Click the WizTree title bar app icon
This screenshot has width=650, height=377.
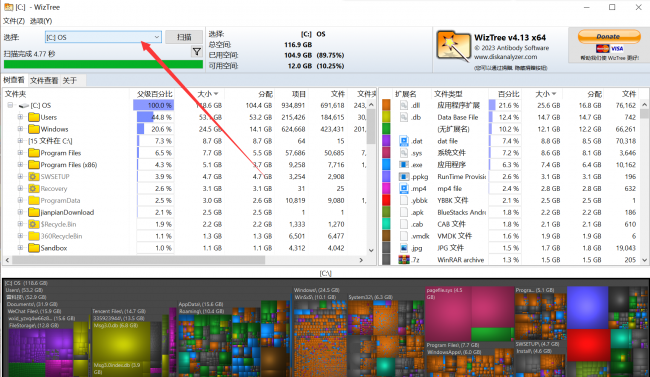coord(8,7)
